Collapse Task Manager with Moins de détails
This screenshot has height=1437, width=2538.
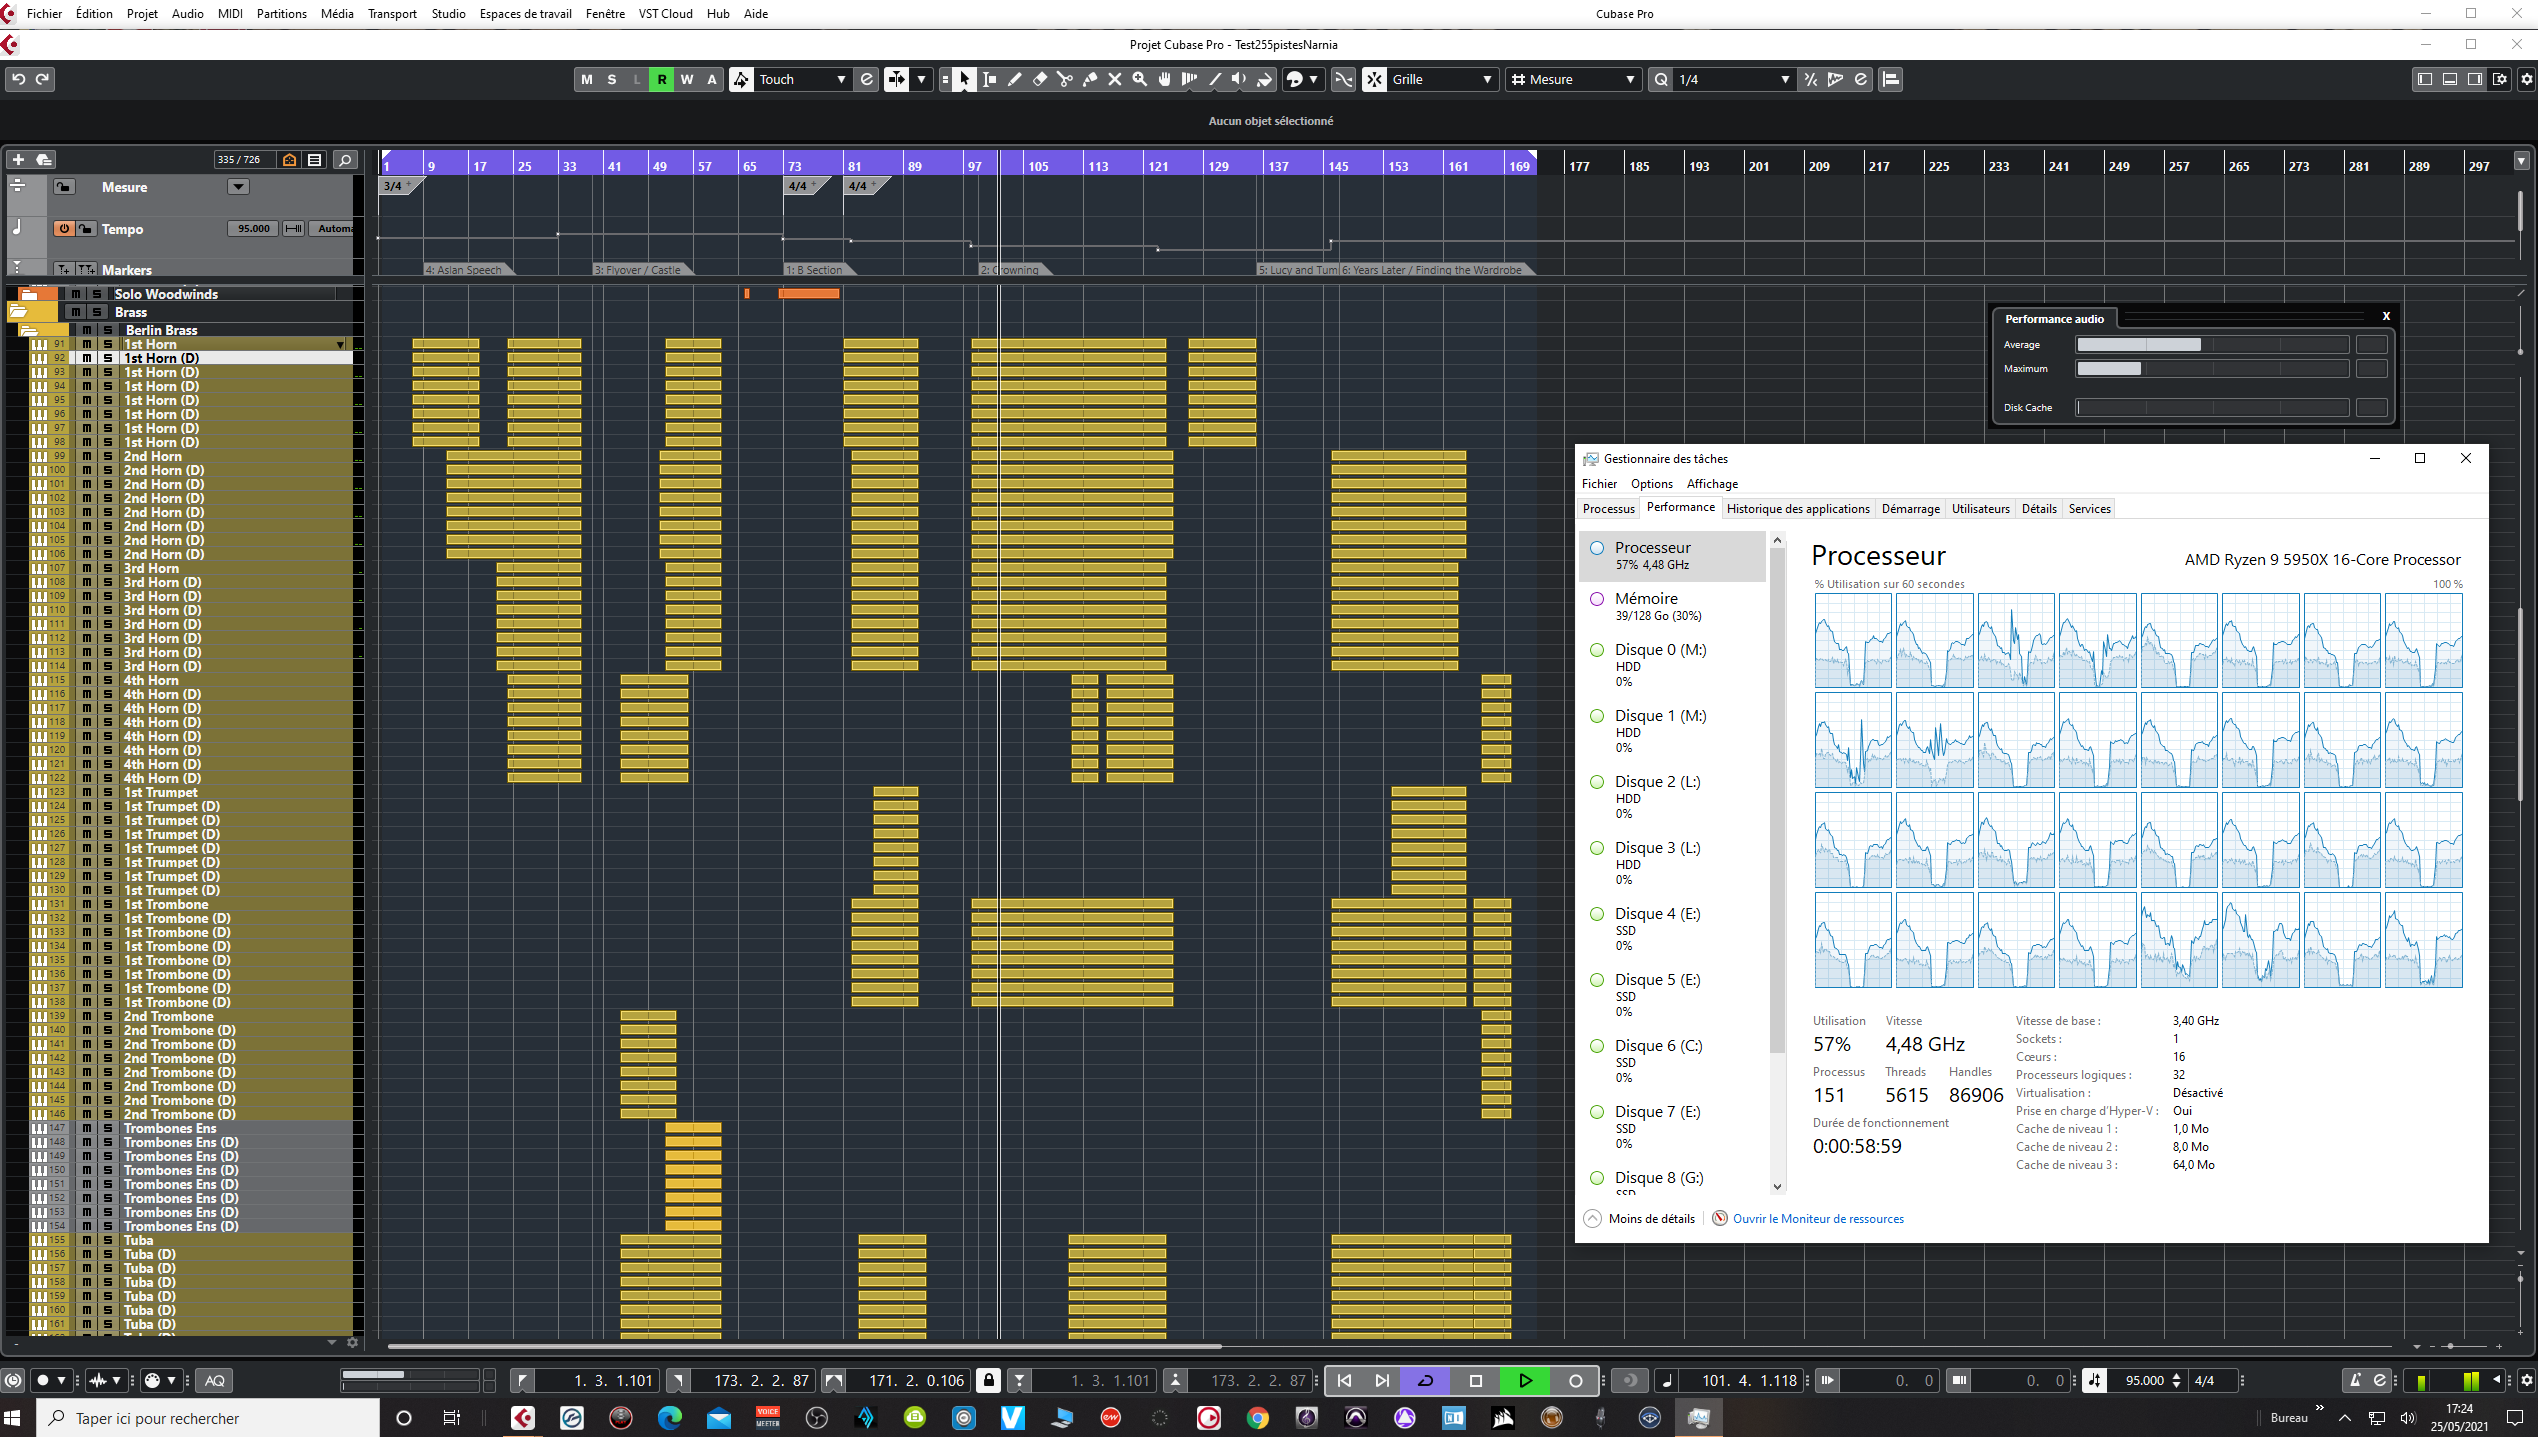1640,1218
